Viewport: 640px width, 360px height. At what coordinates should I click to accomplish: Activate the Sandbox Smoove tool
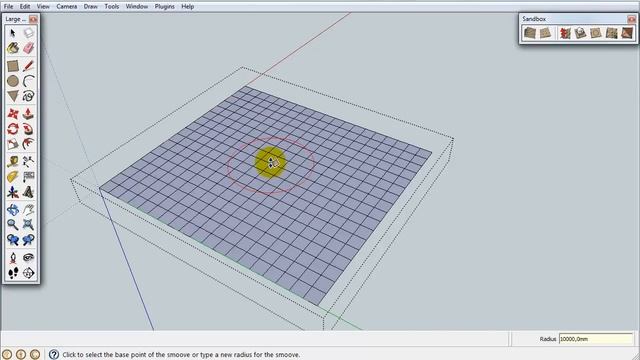(565, 33)
